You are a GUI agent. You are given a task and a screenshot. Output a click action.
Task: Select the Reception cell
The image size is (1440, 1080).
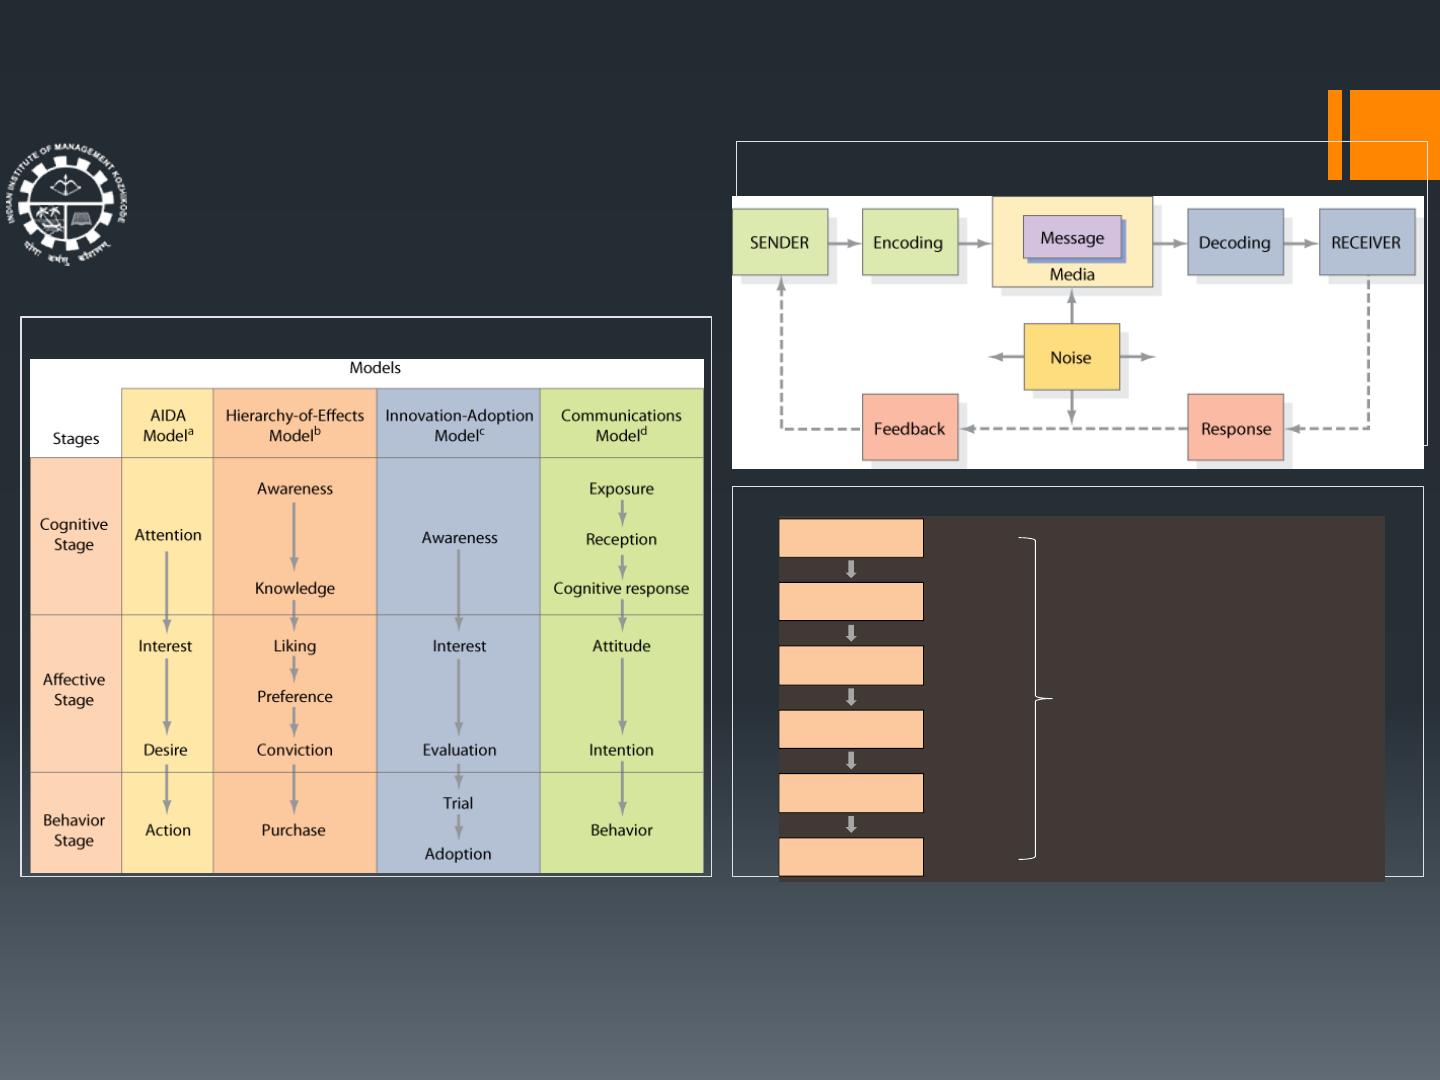point(622,539)
